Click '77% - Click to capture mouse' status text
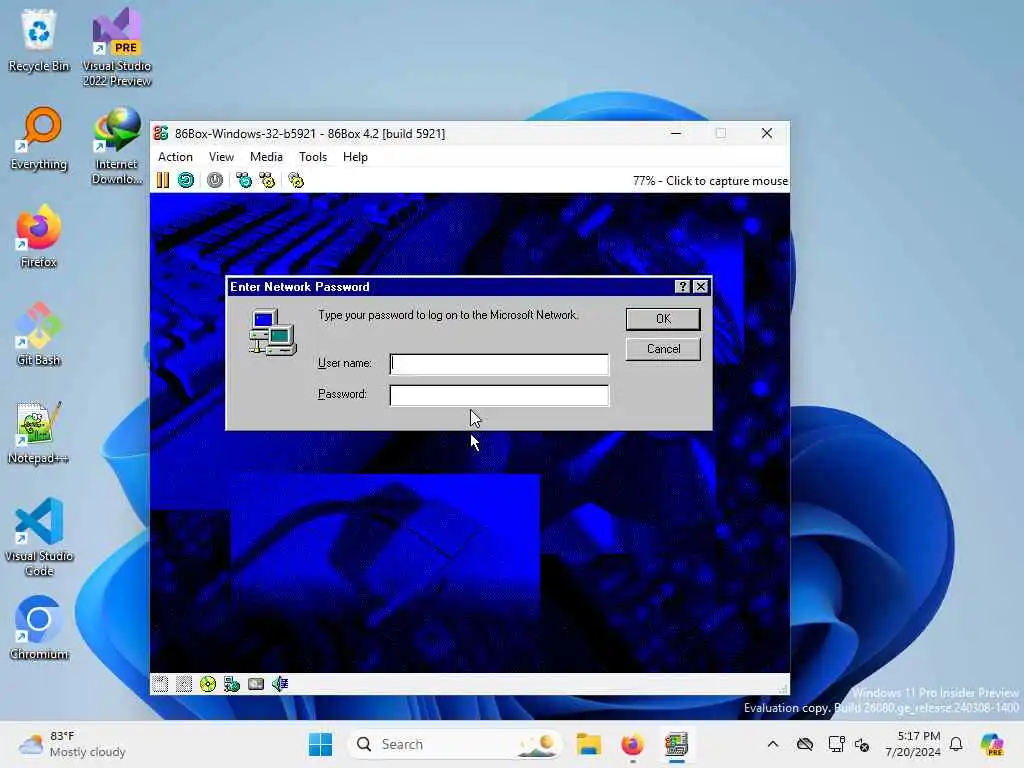1024x768 pixels. (710, 181)
